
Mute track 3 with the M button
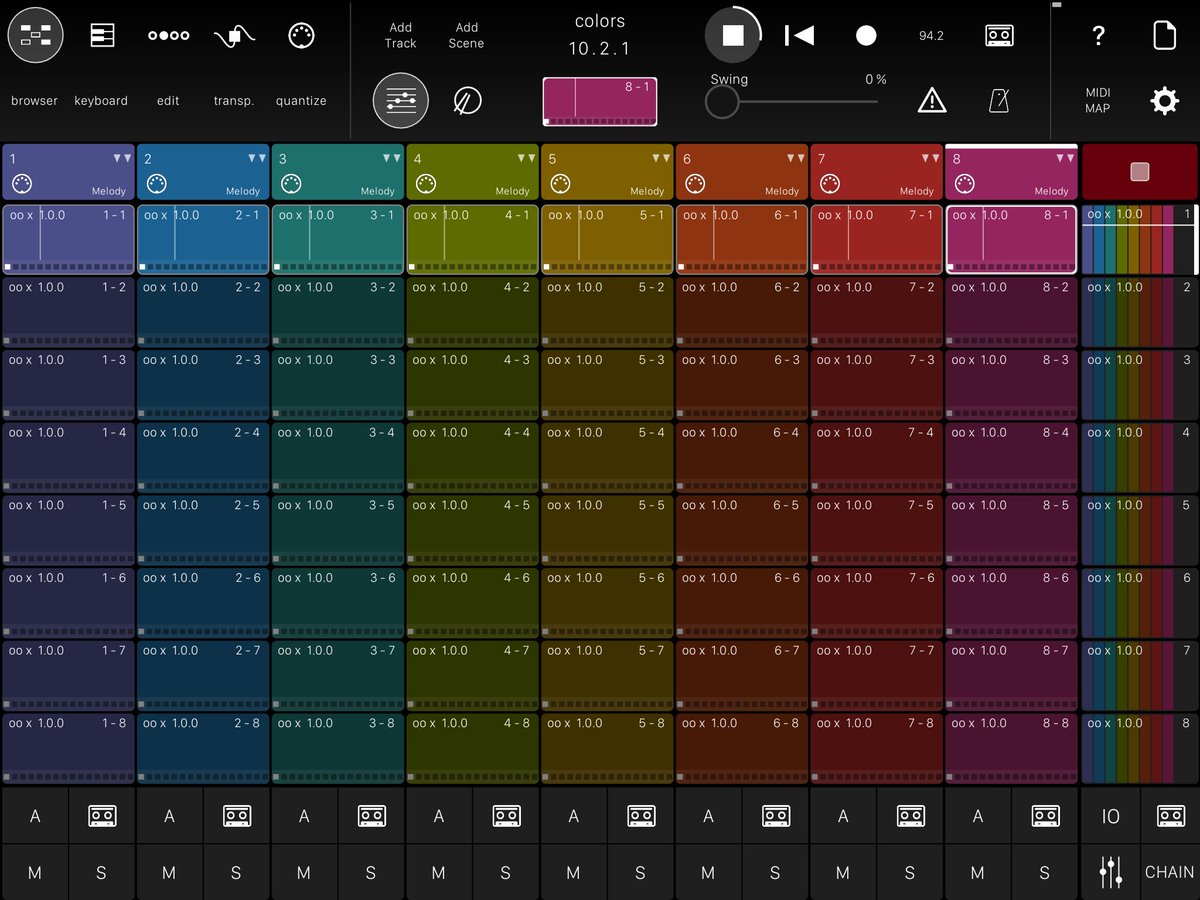point(304,872)
